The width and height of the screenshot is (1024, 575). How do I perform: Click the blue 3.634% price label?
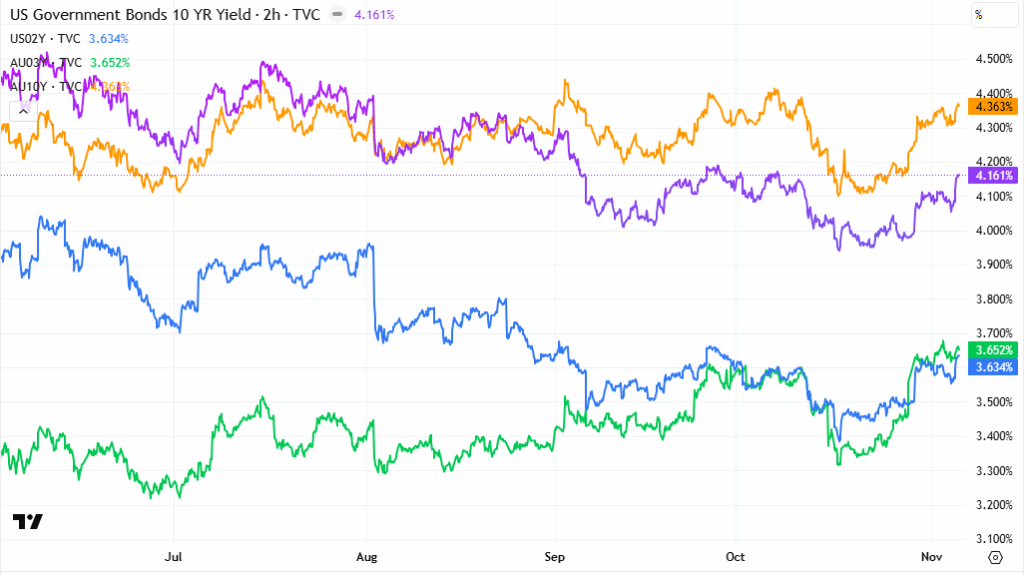(994, 367)
